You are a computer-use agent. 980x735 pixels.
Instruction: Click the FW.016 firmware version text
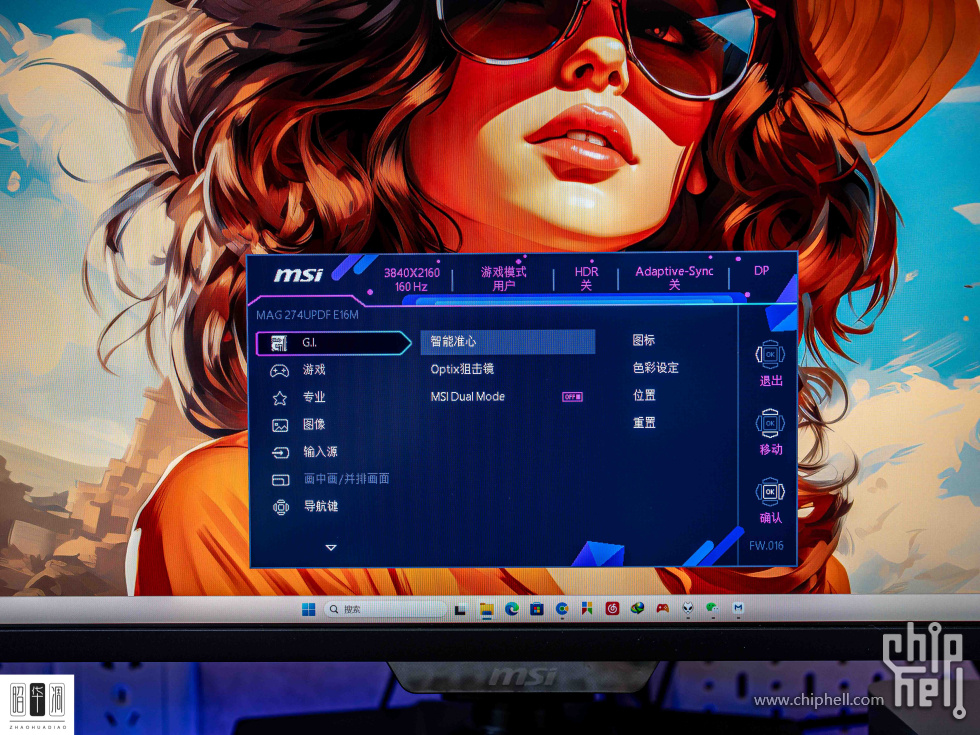766,546
